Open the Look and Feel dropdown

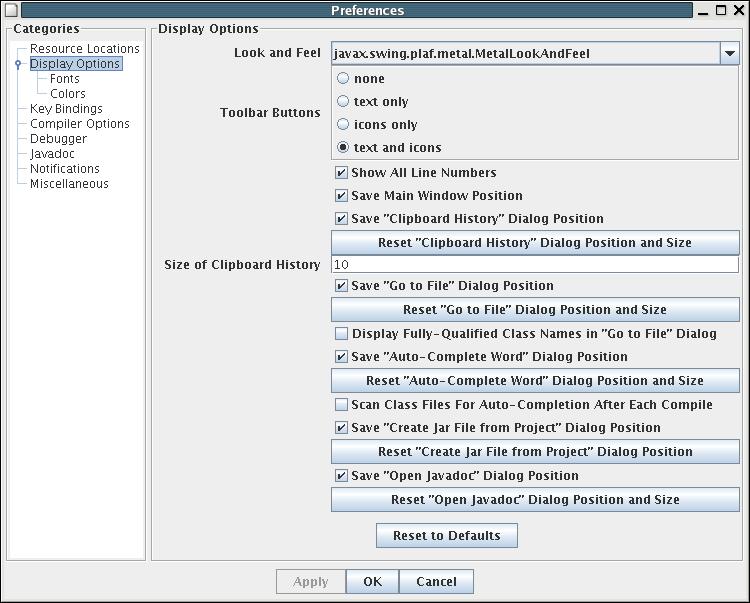729,54
